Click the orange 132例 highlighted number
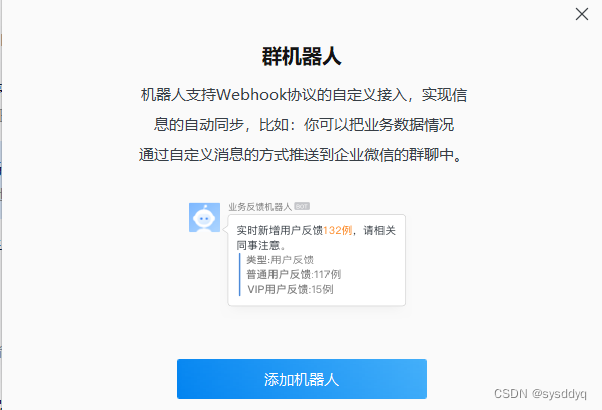 337,230
